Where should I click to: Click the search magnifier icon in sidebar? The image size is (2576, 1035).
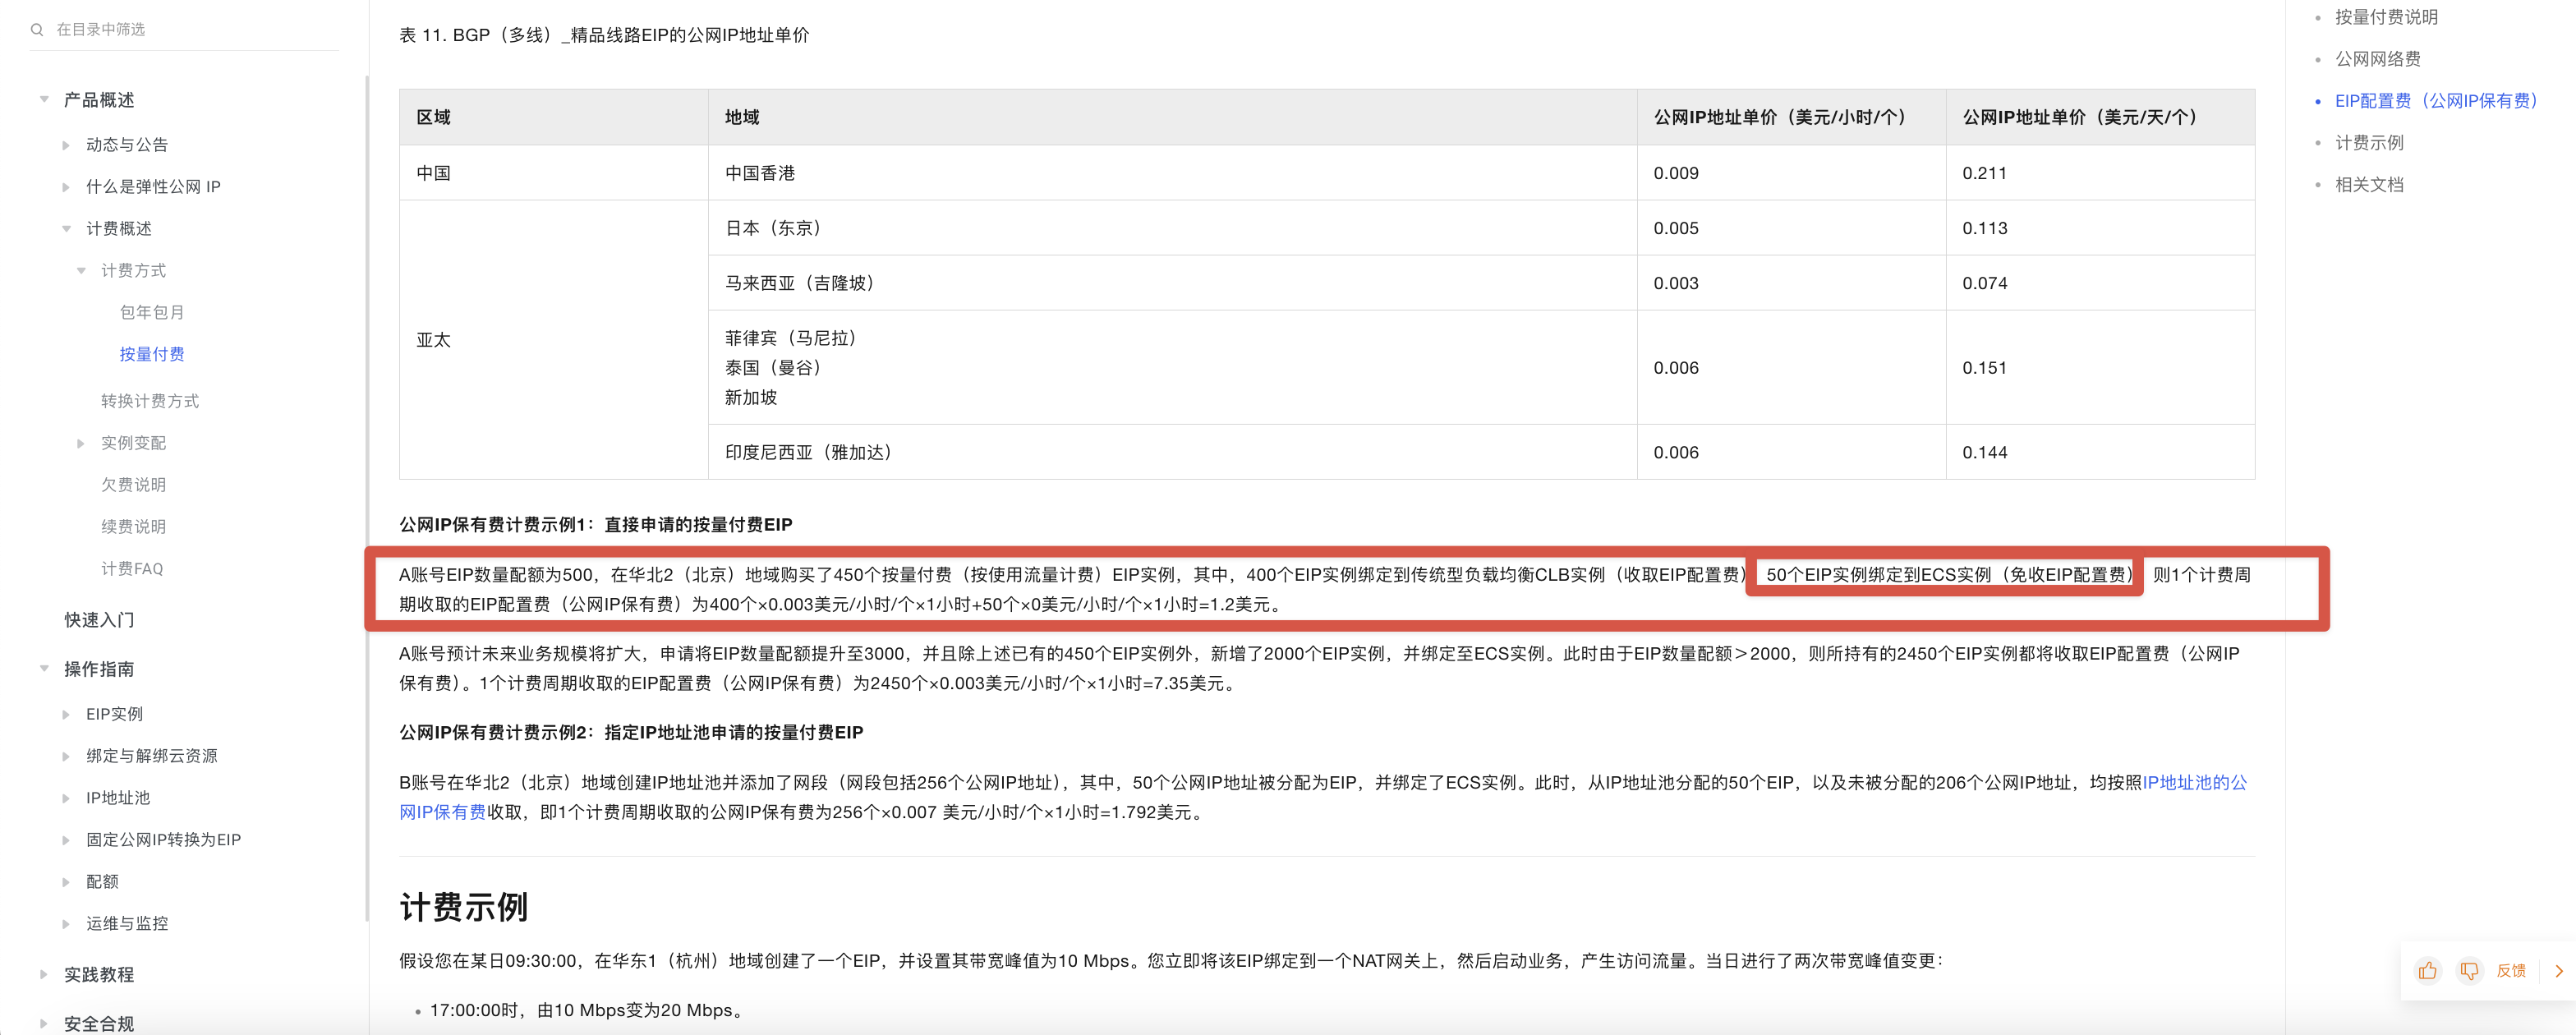[37, 29]
